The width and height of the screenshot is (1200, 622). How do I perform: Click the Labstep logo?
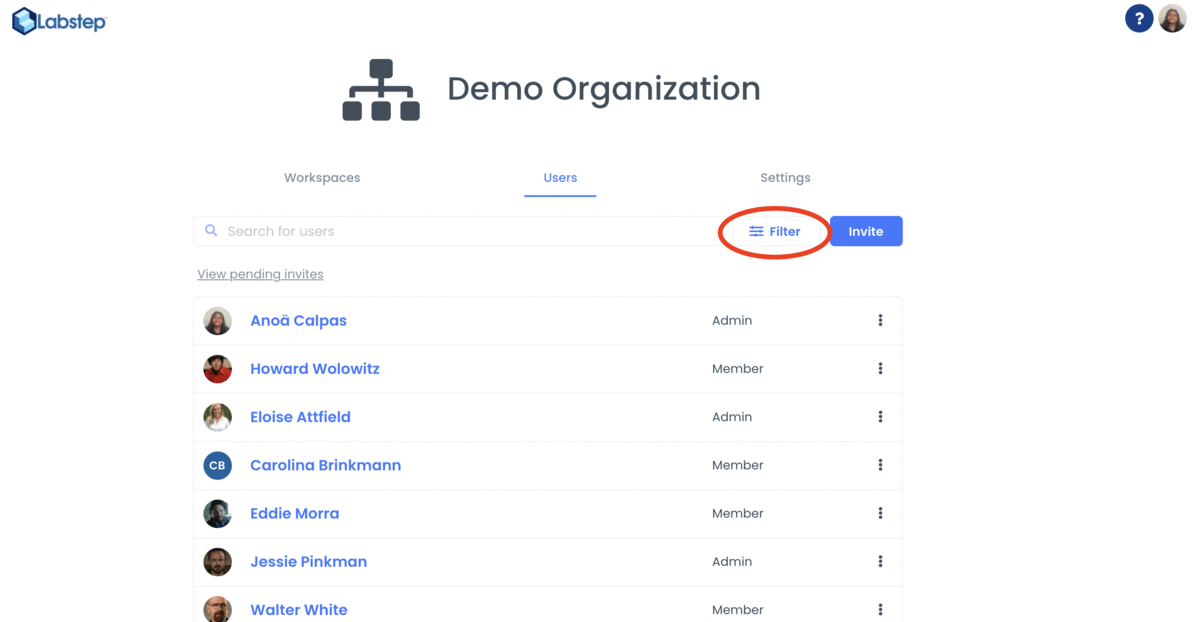click(x=57, y=20)
